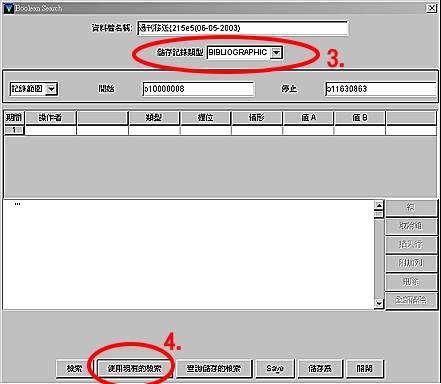The width and height of the screenshot is (441, 384).
Task: Click the 情形 cell in row 1
Action: click(257, 130)
